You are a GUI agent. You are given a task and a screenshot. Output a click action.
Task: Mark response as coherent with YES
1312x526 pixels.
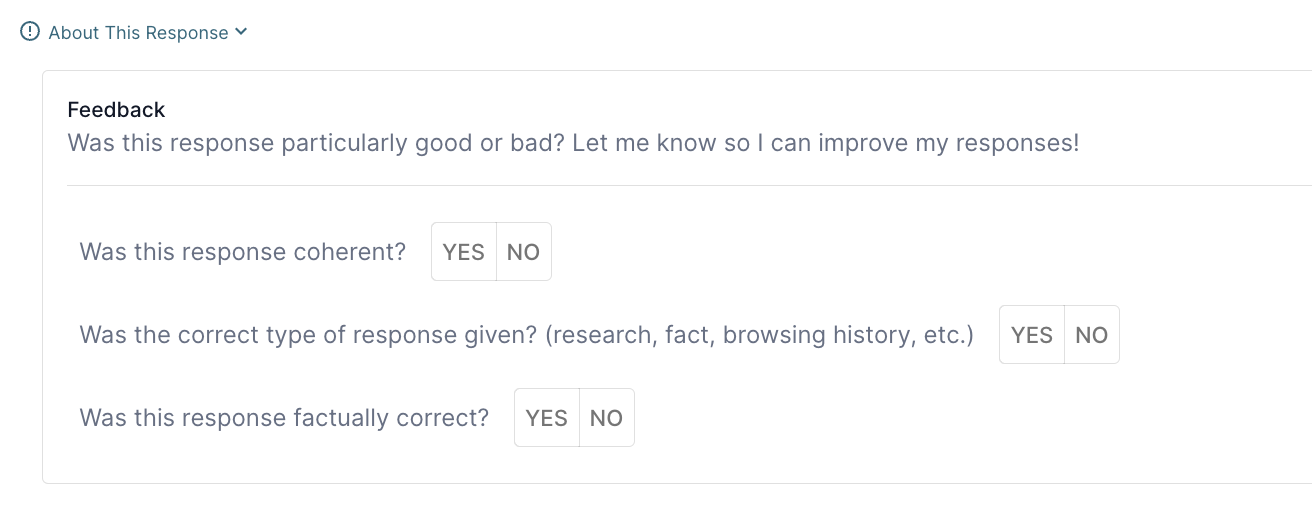coord(463,252)
